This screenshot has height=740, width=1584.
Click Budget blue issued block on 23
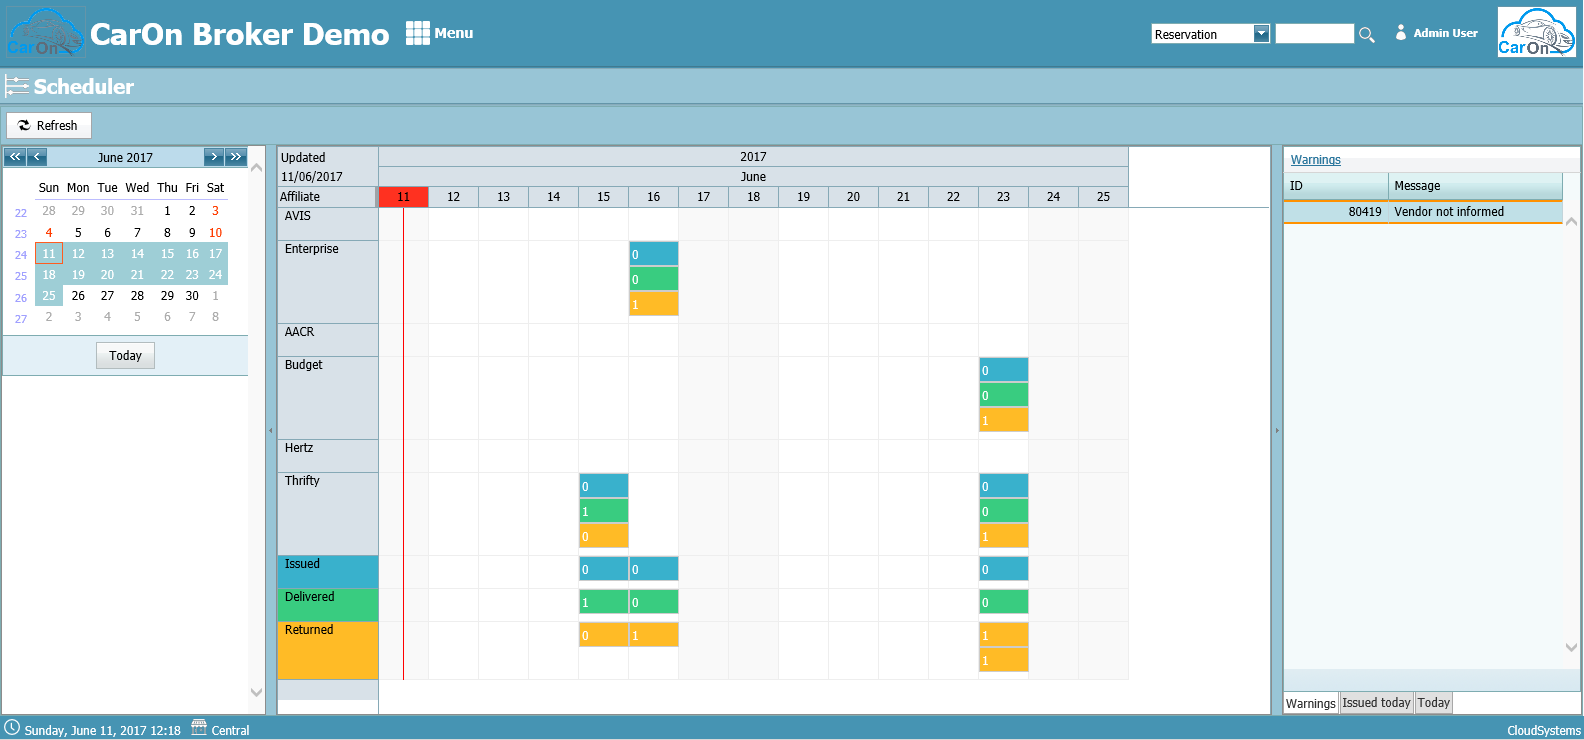point(1004,370)
